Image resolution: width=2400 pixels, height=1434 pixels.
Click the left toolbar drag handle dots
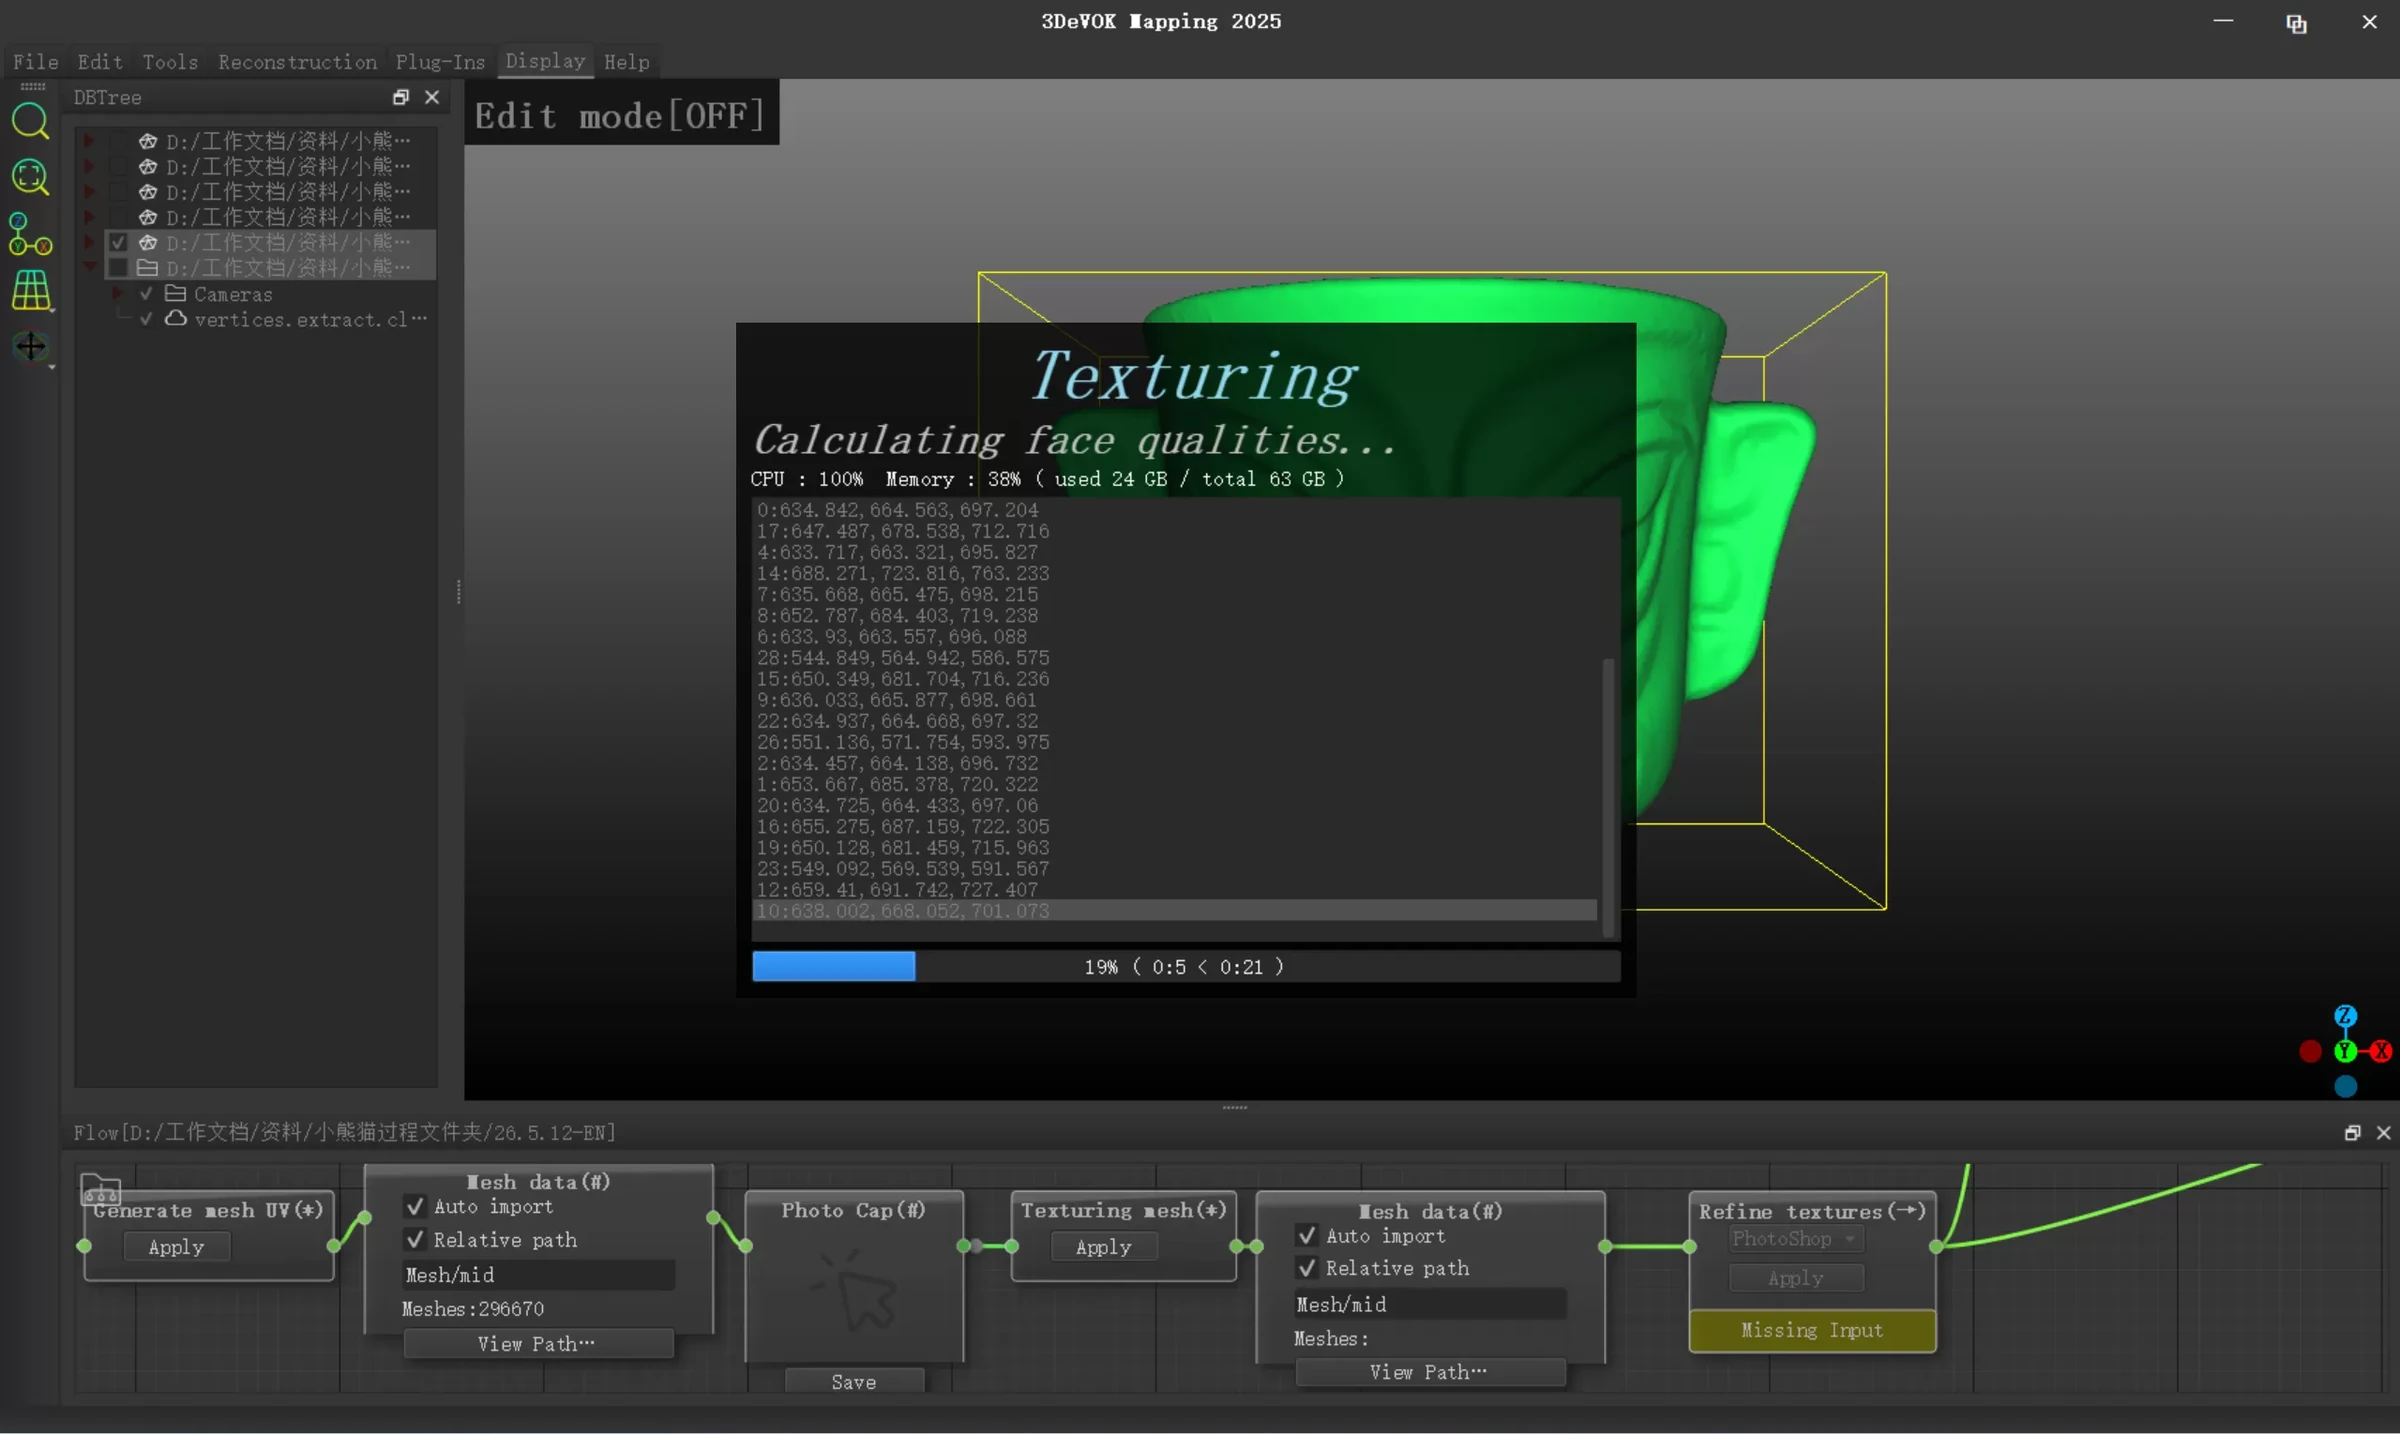point(33,88)
